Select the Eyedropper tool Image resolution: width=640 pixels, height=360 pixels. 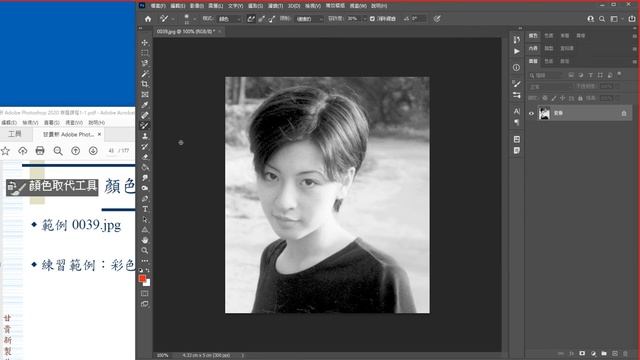(145, 105)
